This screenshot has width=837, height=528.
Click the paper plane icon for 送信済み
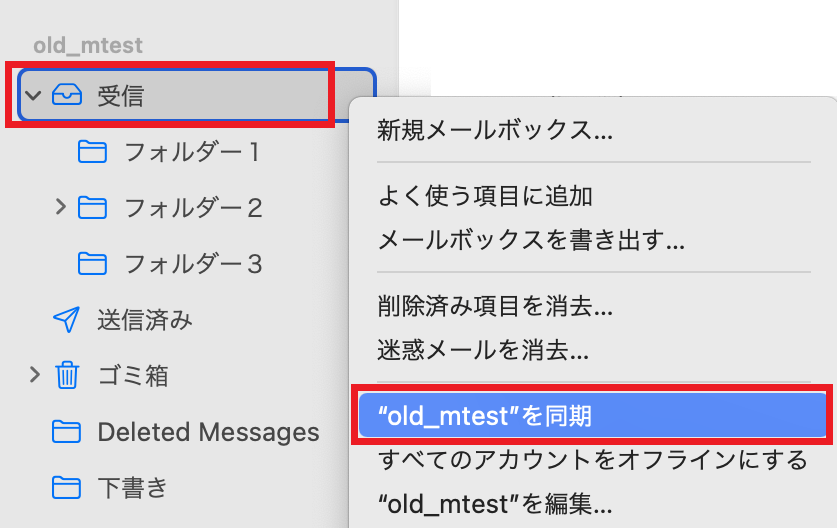[x=67, y=319]
